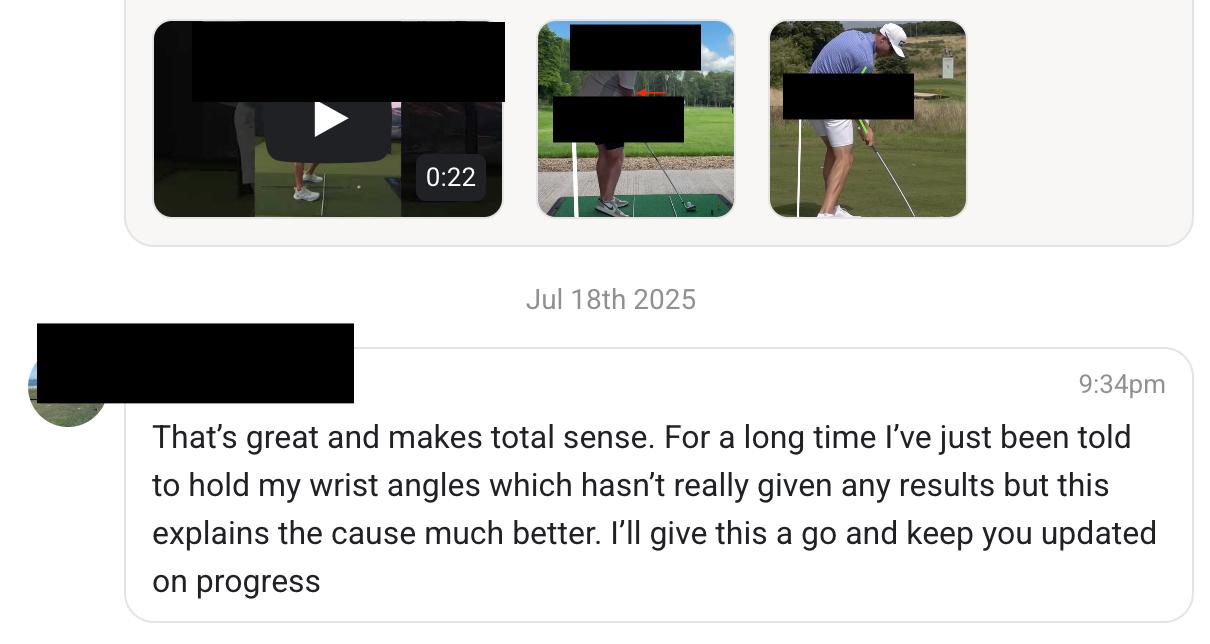Click the white sign behind the golfer

point(947,66)
